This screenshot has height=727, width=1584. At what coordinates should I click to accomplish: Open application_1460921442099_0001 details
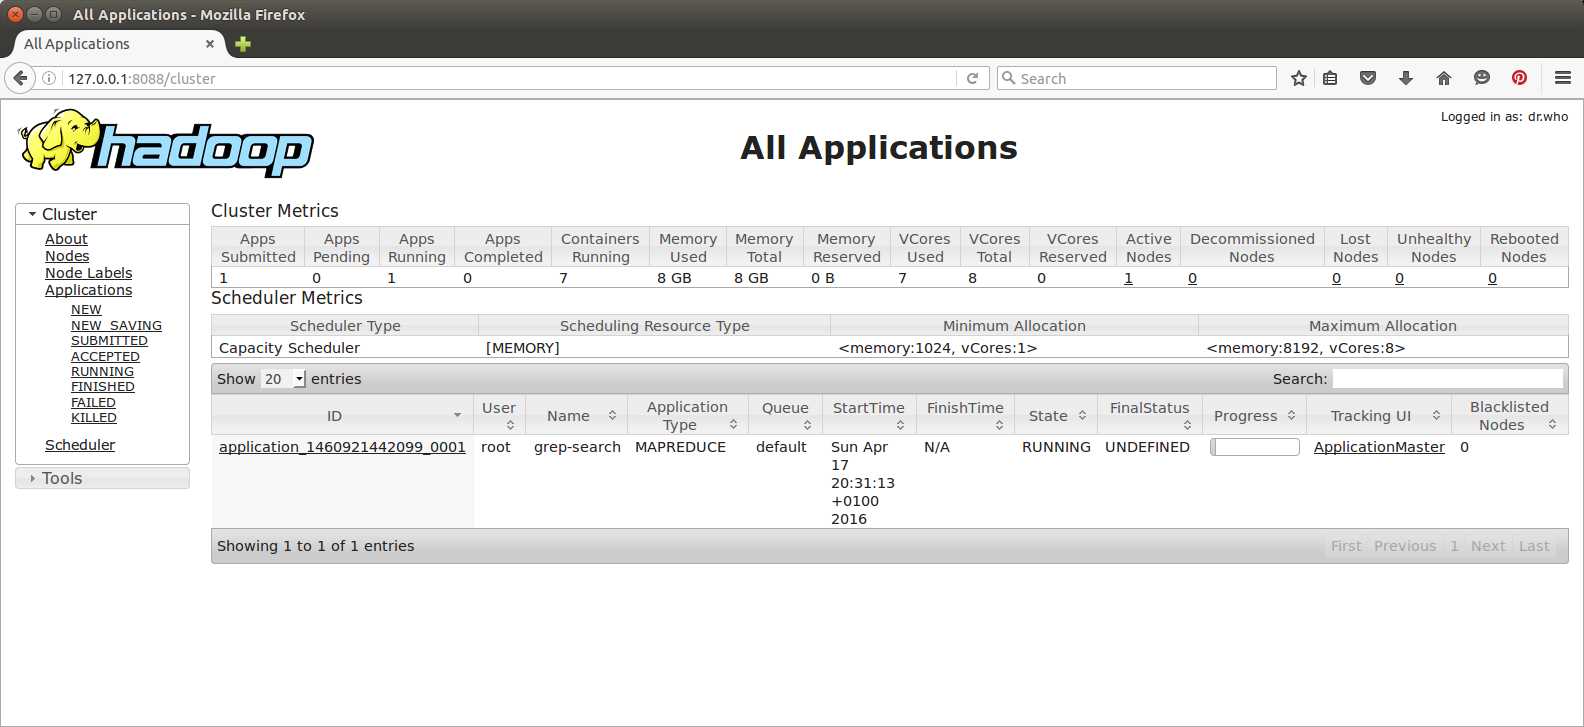click(x=342, y=447)
